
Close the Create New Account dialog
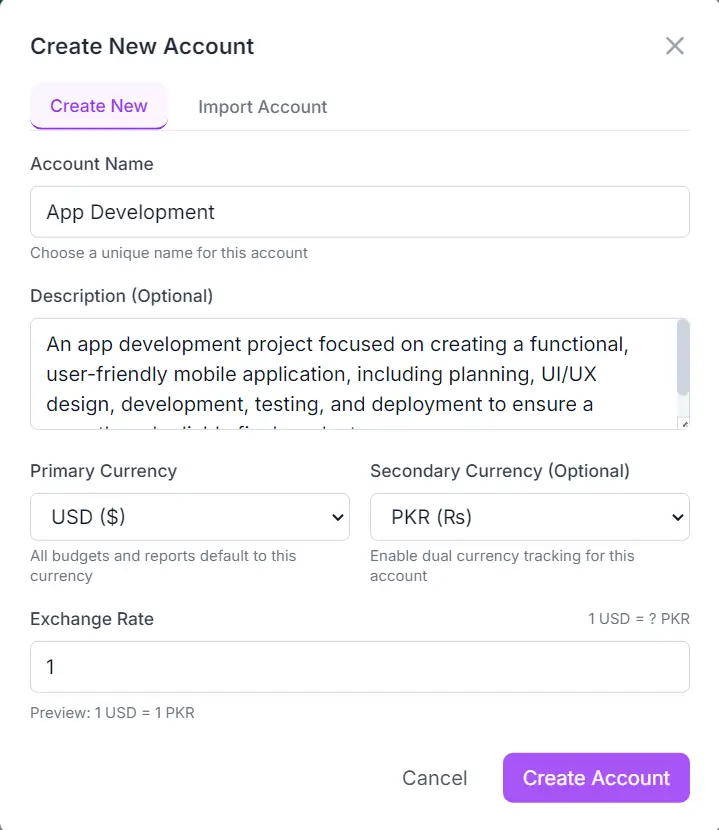point(675,46)
